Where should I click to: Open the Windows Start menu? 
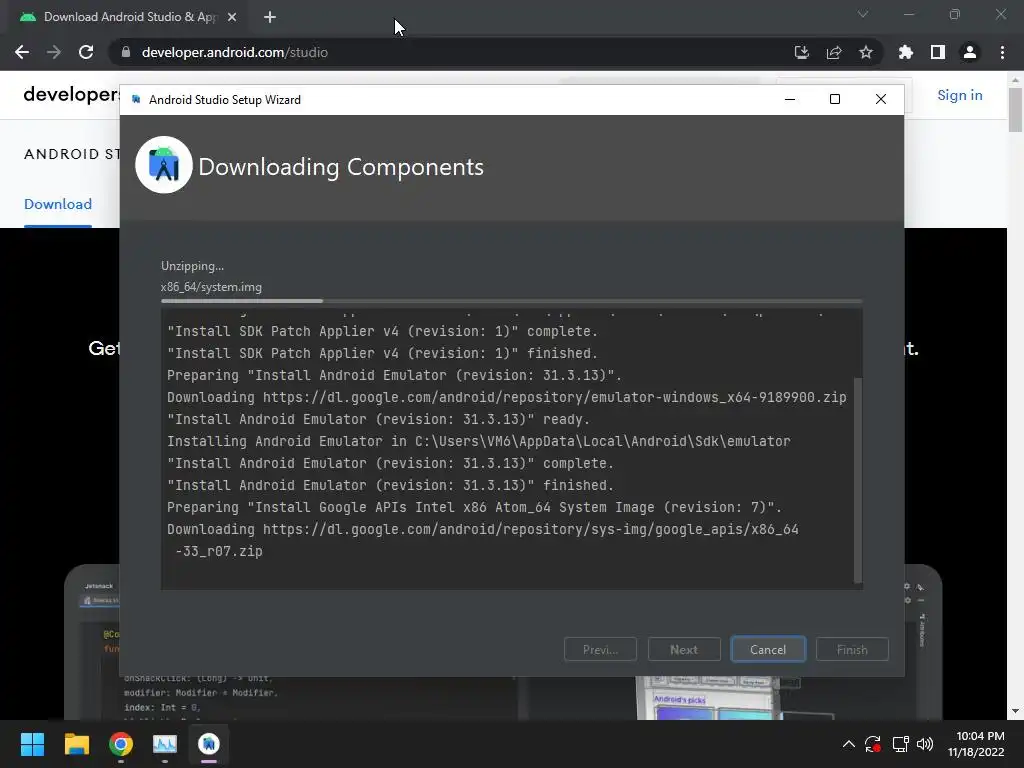point(32,744)
